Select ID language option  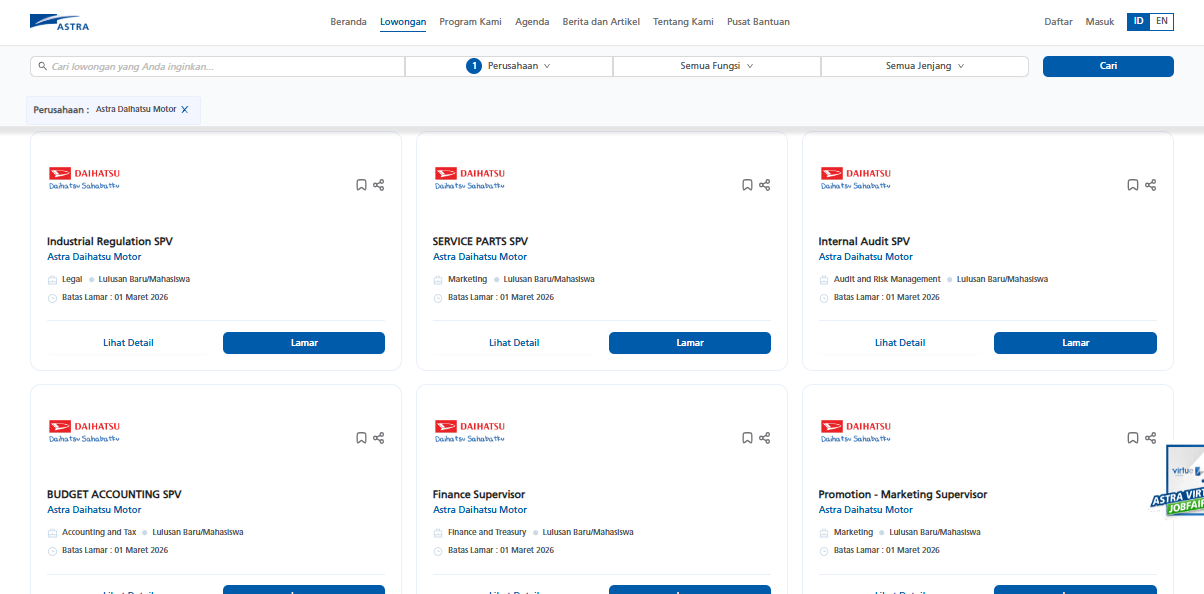point(1138,21)
